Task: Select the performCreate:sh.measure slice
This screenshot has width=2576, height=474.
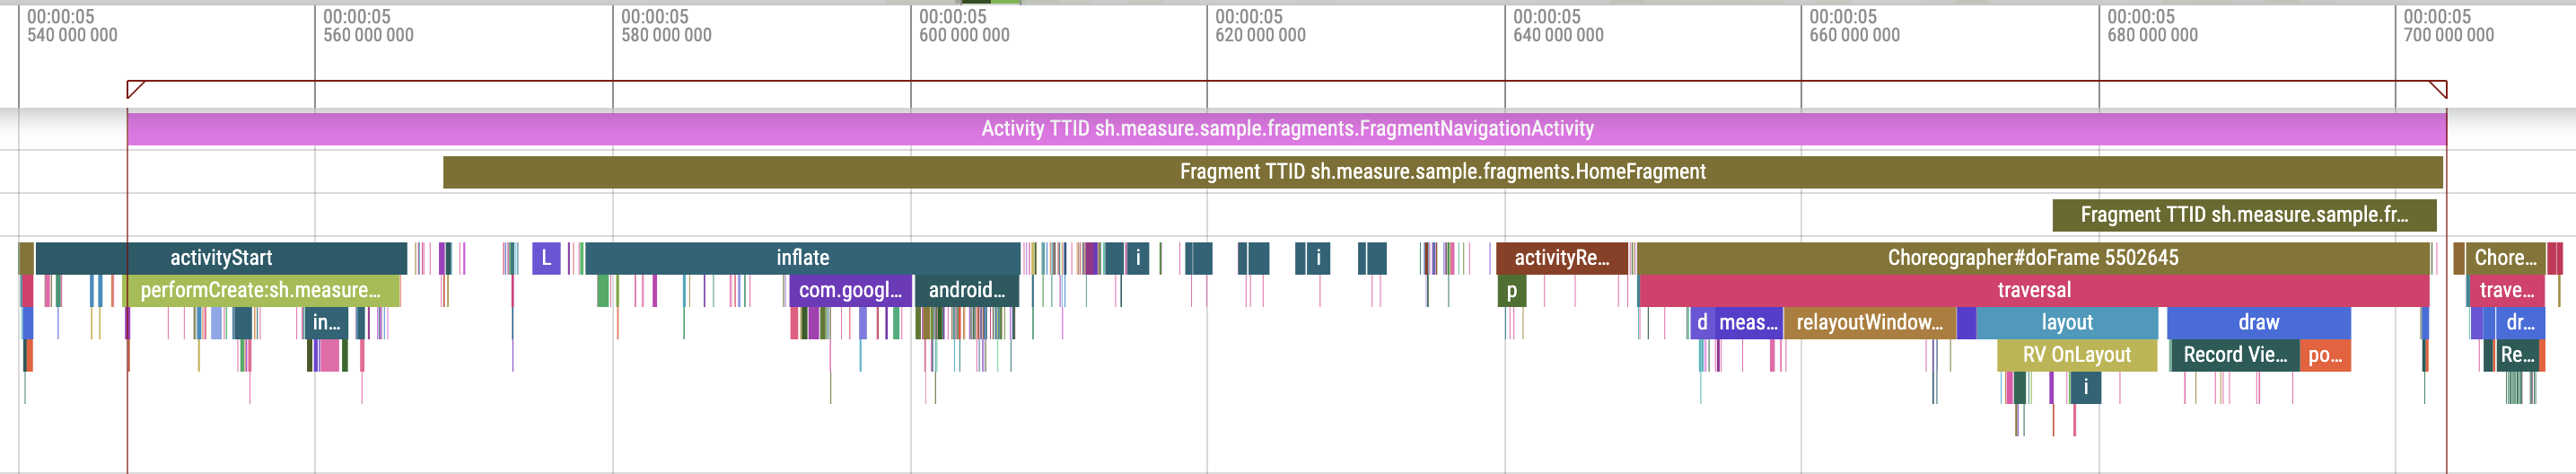Action: tap(262, 291)
